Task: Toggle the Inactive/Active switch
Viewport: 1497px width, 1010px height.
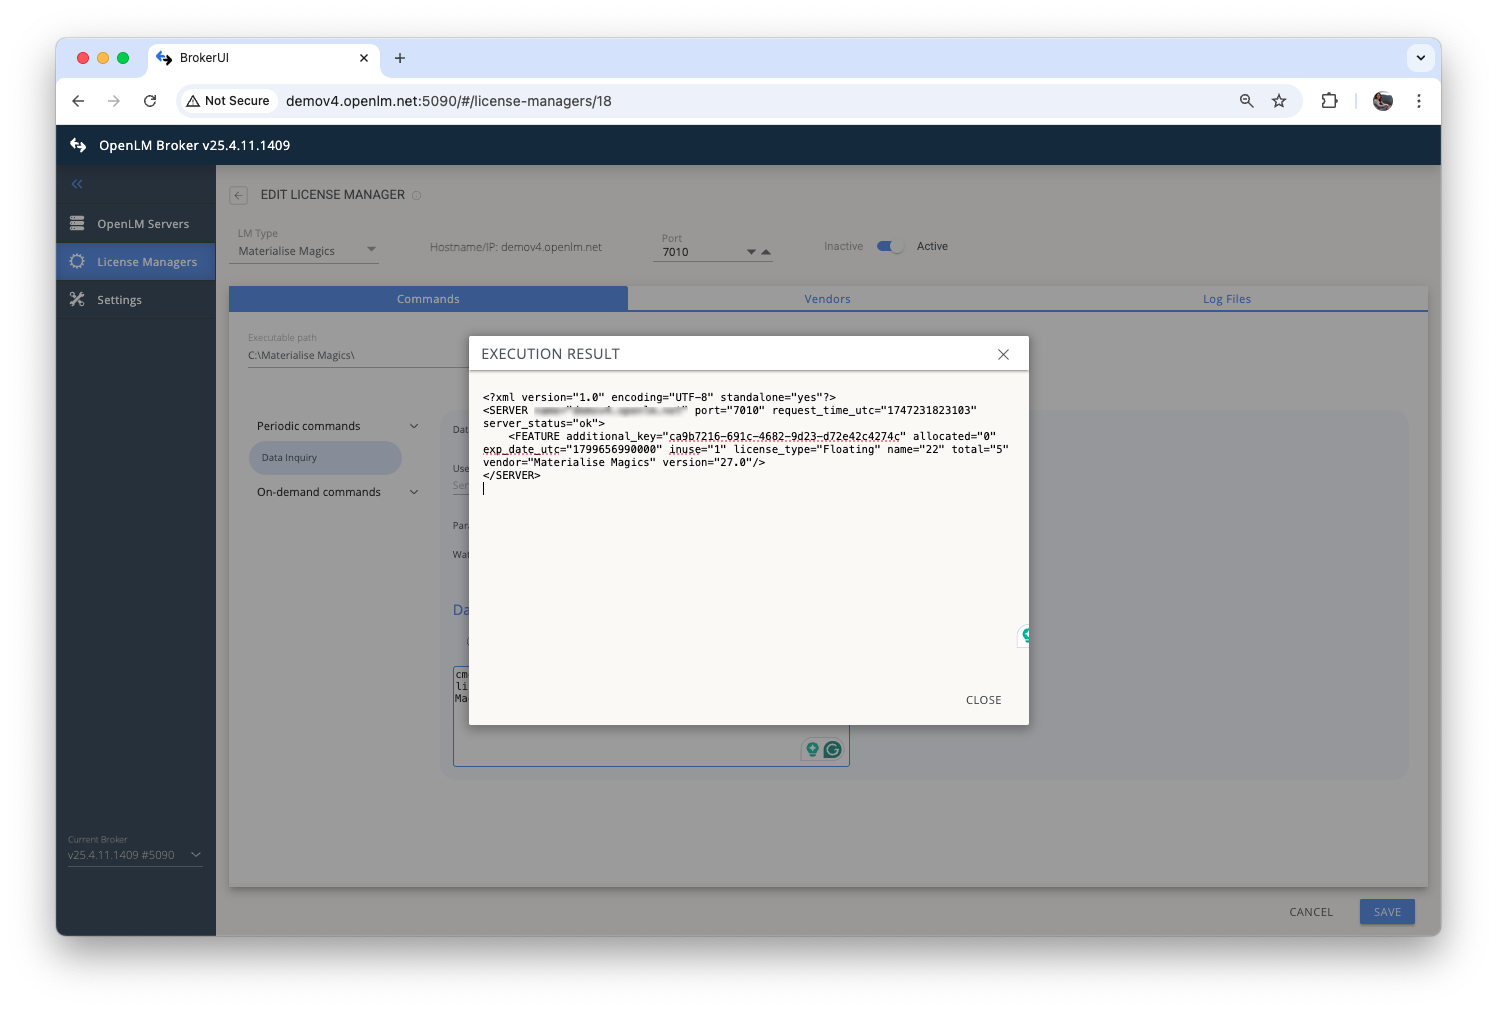Action: tap(890, 246)
